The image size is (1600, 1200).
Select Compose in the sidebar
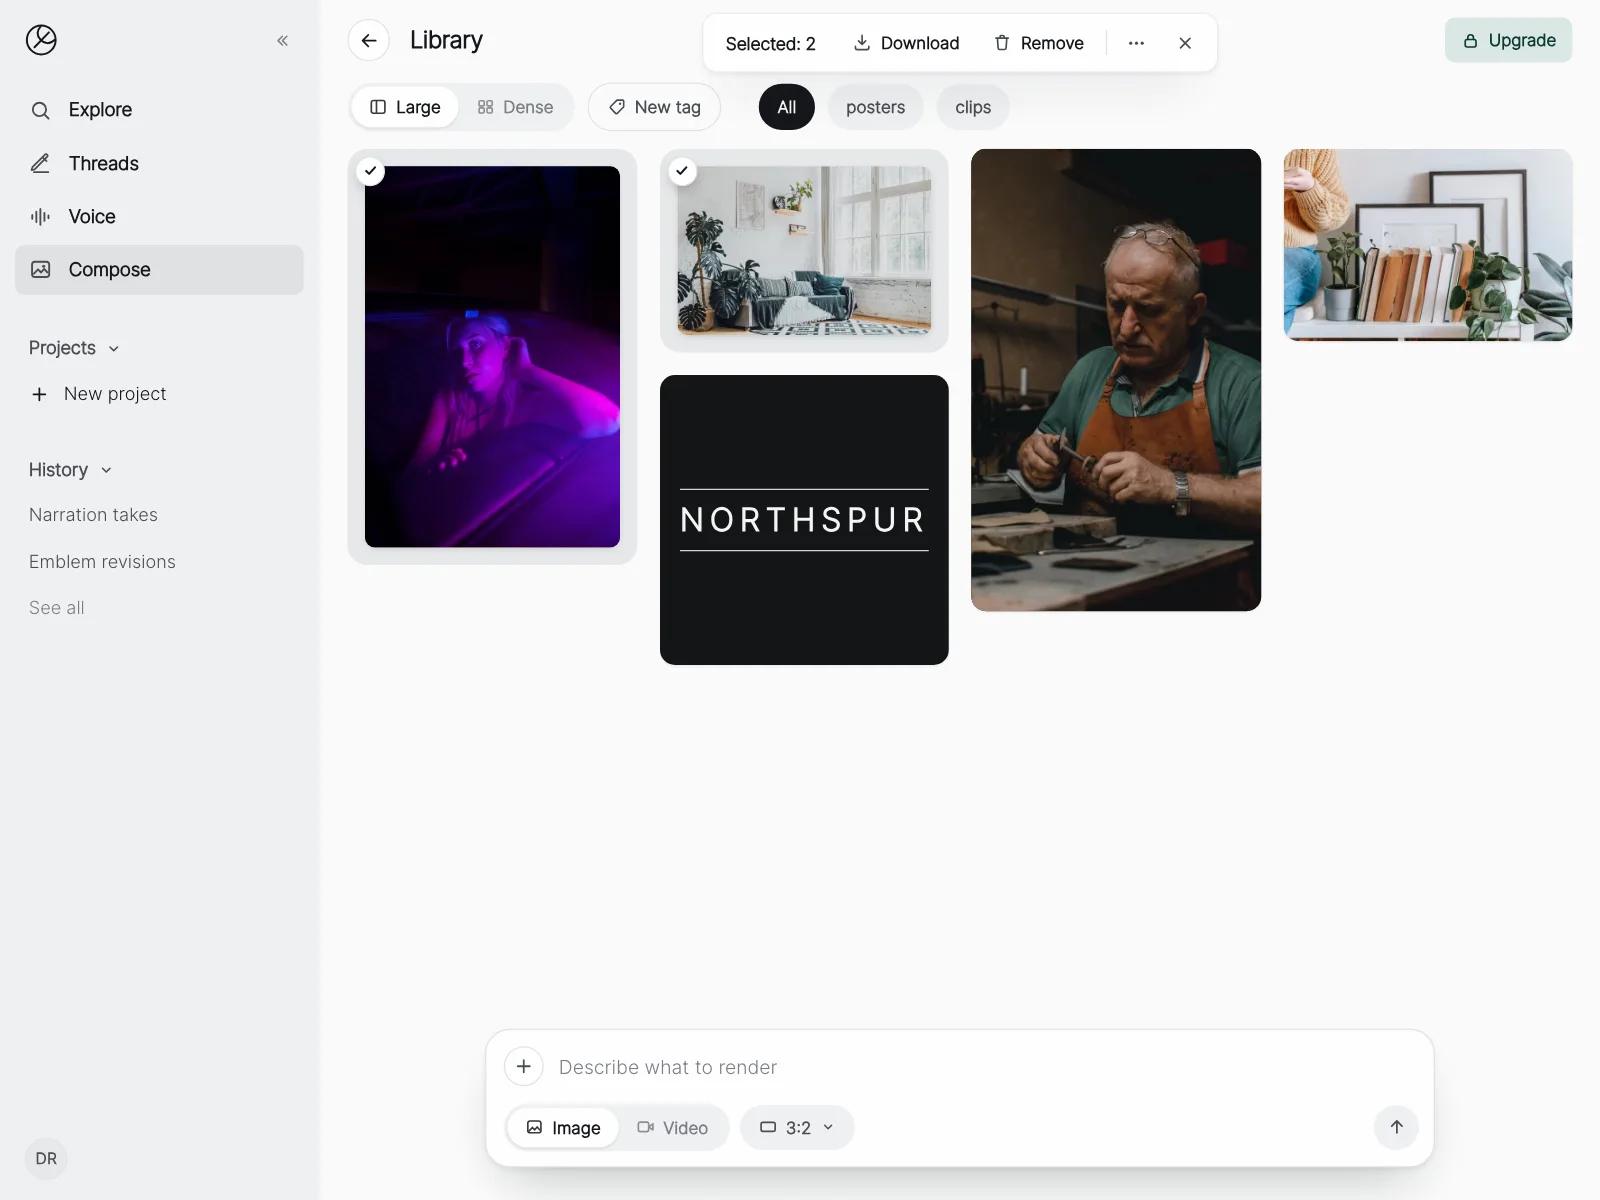(159, 270)
